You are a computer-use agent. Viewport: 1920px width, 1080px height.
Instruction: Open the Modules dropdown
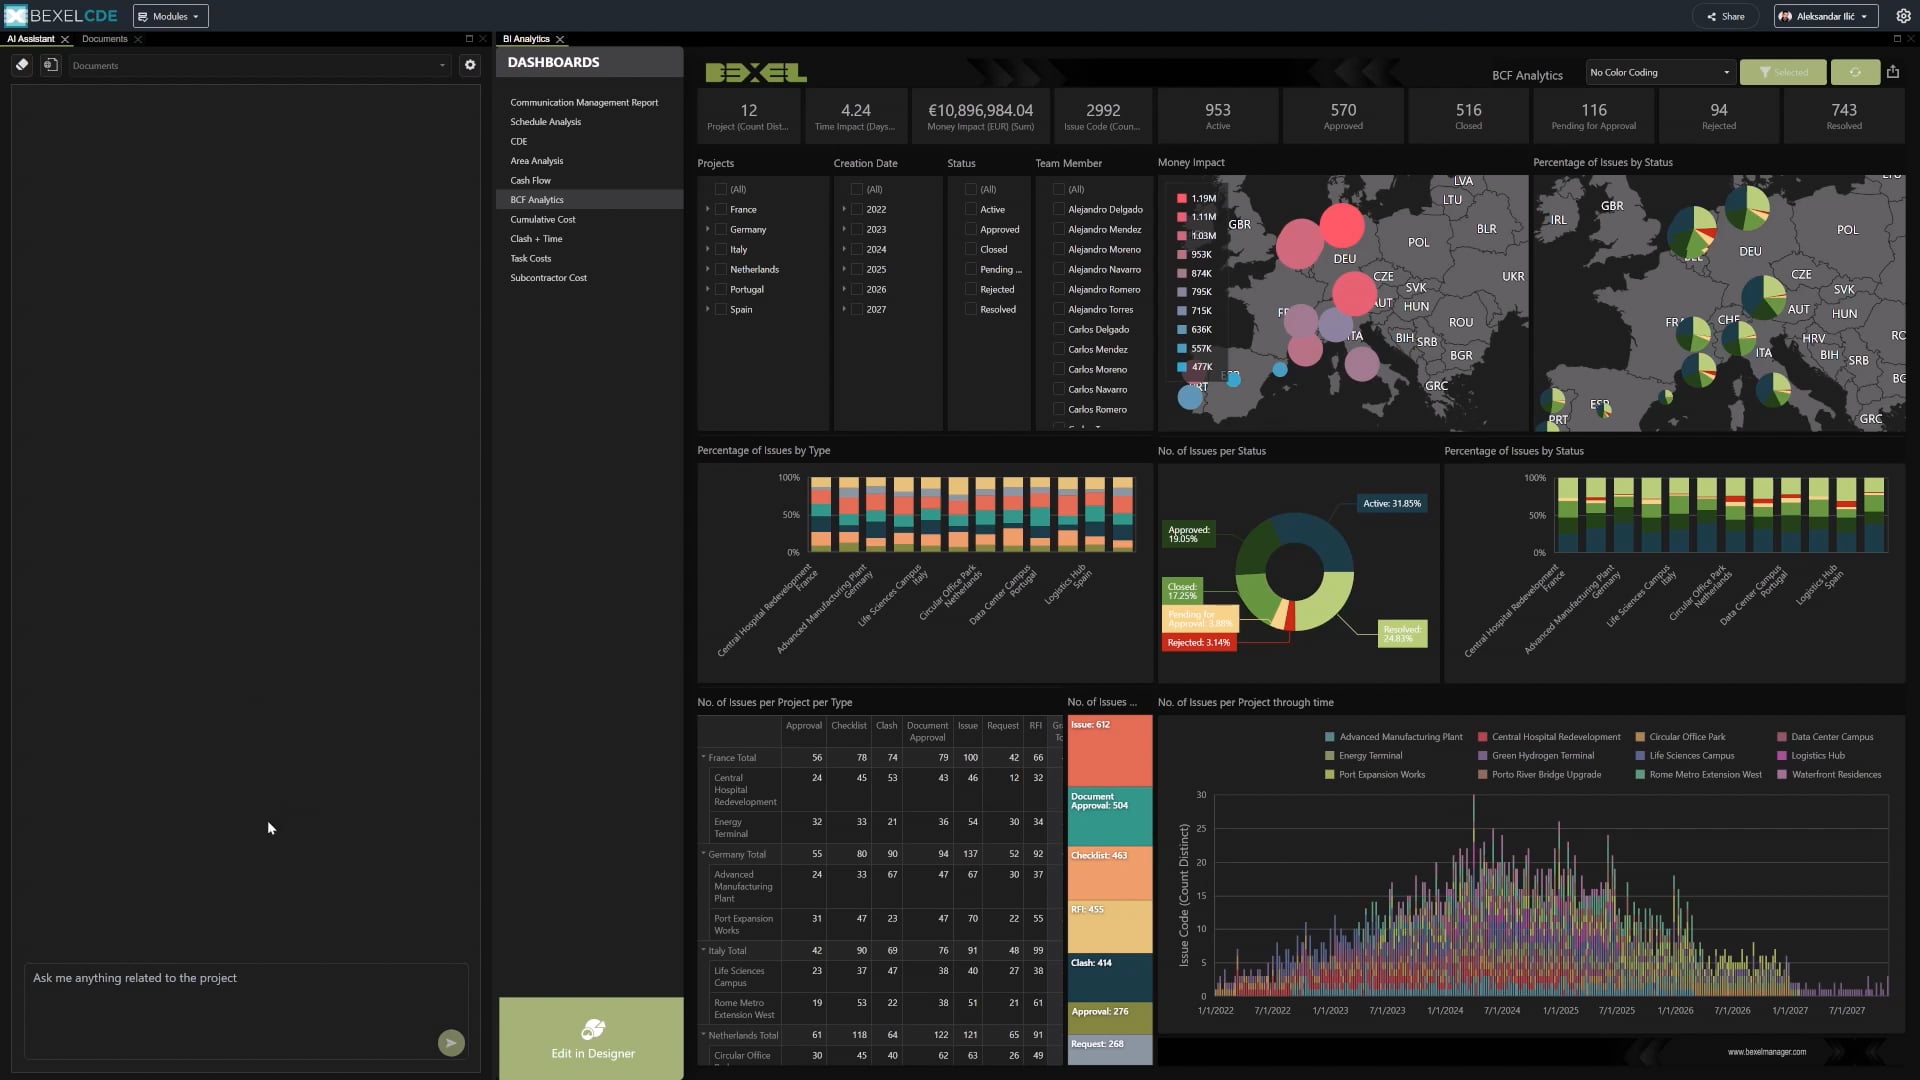coord(170,16)
